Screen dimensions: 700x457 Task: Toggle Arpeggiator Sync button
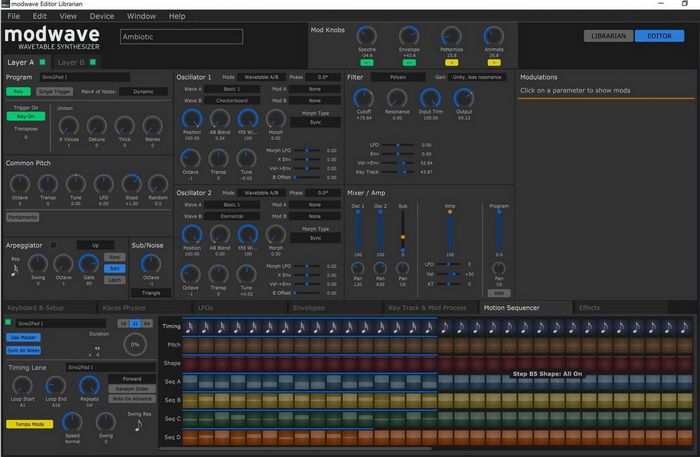point(115,258)
